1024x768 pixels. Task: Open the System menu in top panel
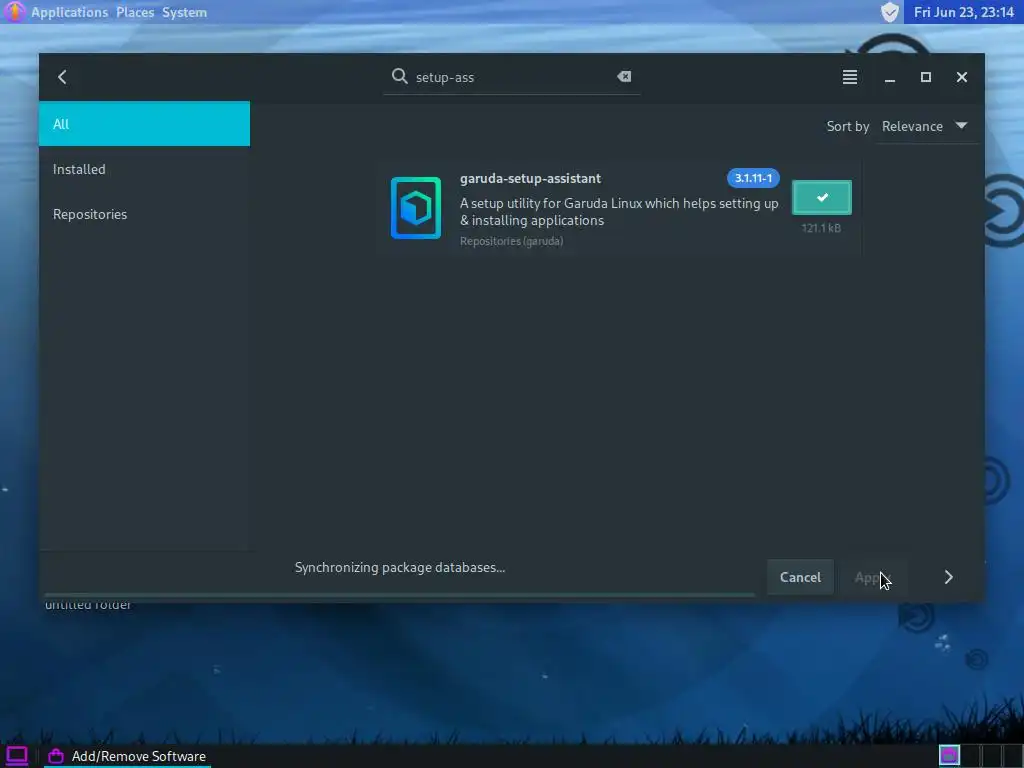[184, 12]
